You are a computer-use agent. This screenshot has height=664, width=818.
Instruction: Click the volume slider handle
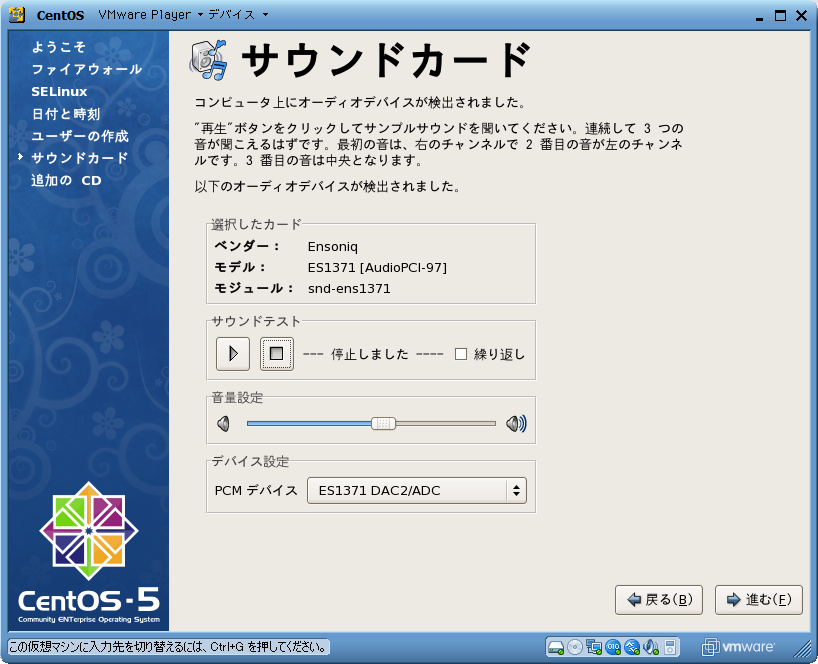point(383,424)
